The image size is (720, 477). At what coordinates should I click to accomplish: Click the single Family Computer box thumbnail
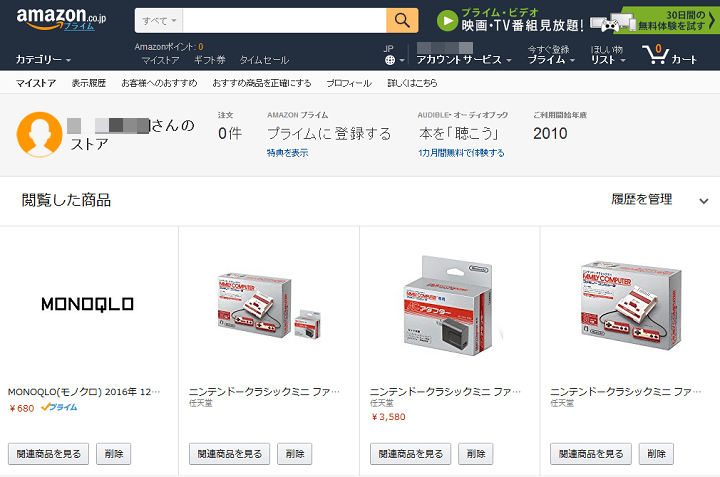pyautogui.click(x=630, y=304)
